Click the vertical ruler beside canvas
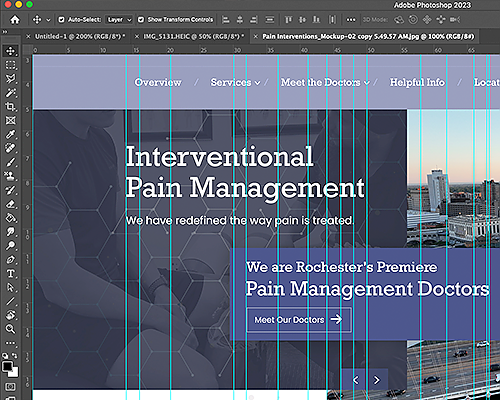 pos(28,227)
